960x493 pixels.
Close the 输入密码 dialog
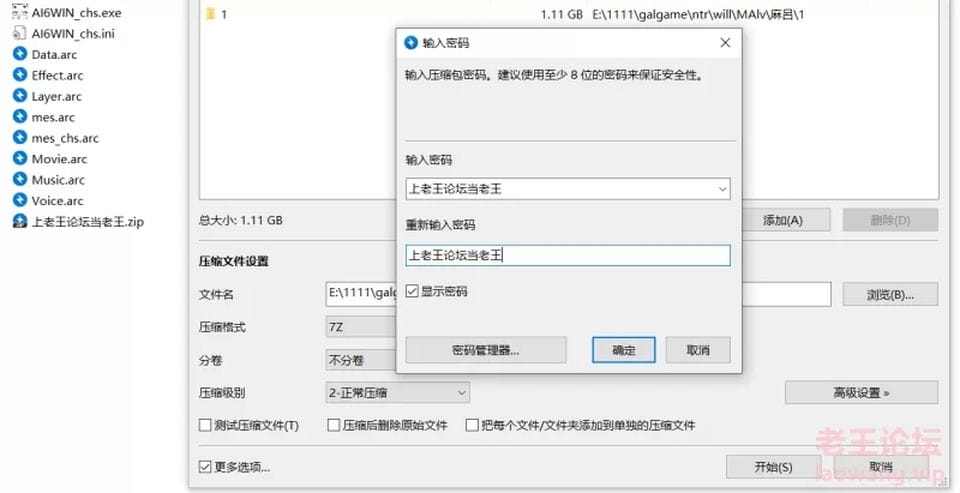tap(725, 43)
